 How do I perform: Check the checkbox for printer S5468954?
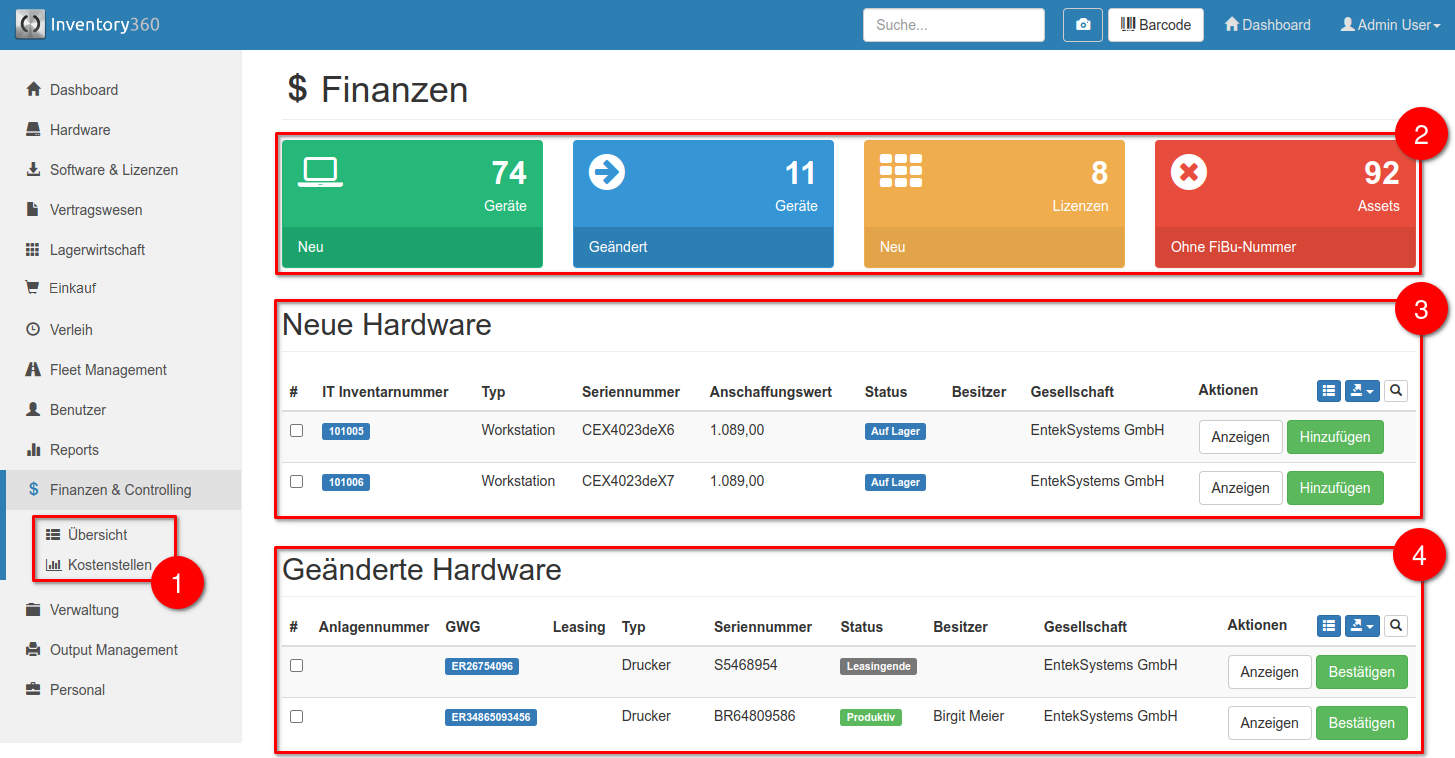(295, 665)
